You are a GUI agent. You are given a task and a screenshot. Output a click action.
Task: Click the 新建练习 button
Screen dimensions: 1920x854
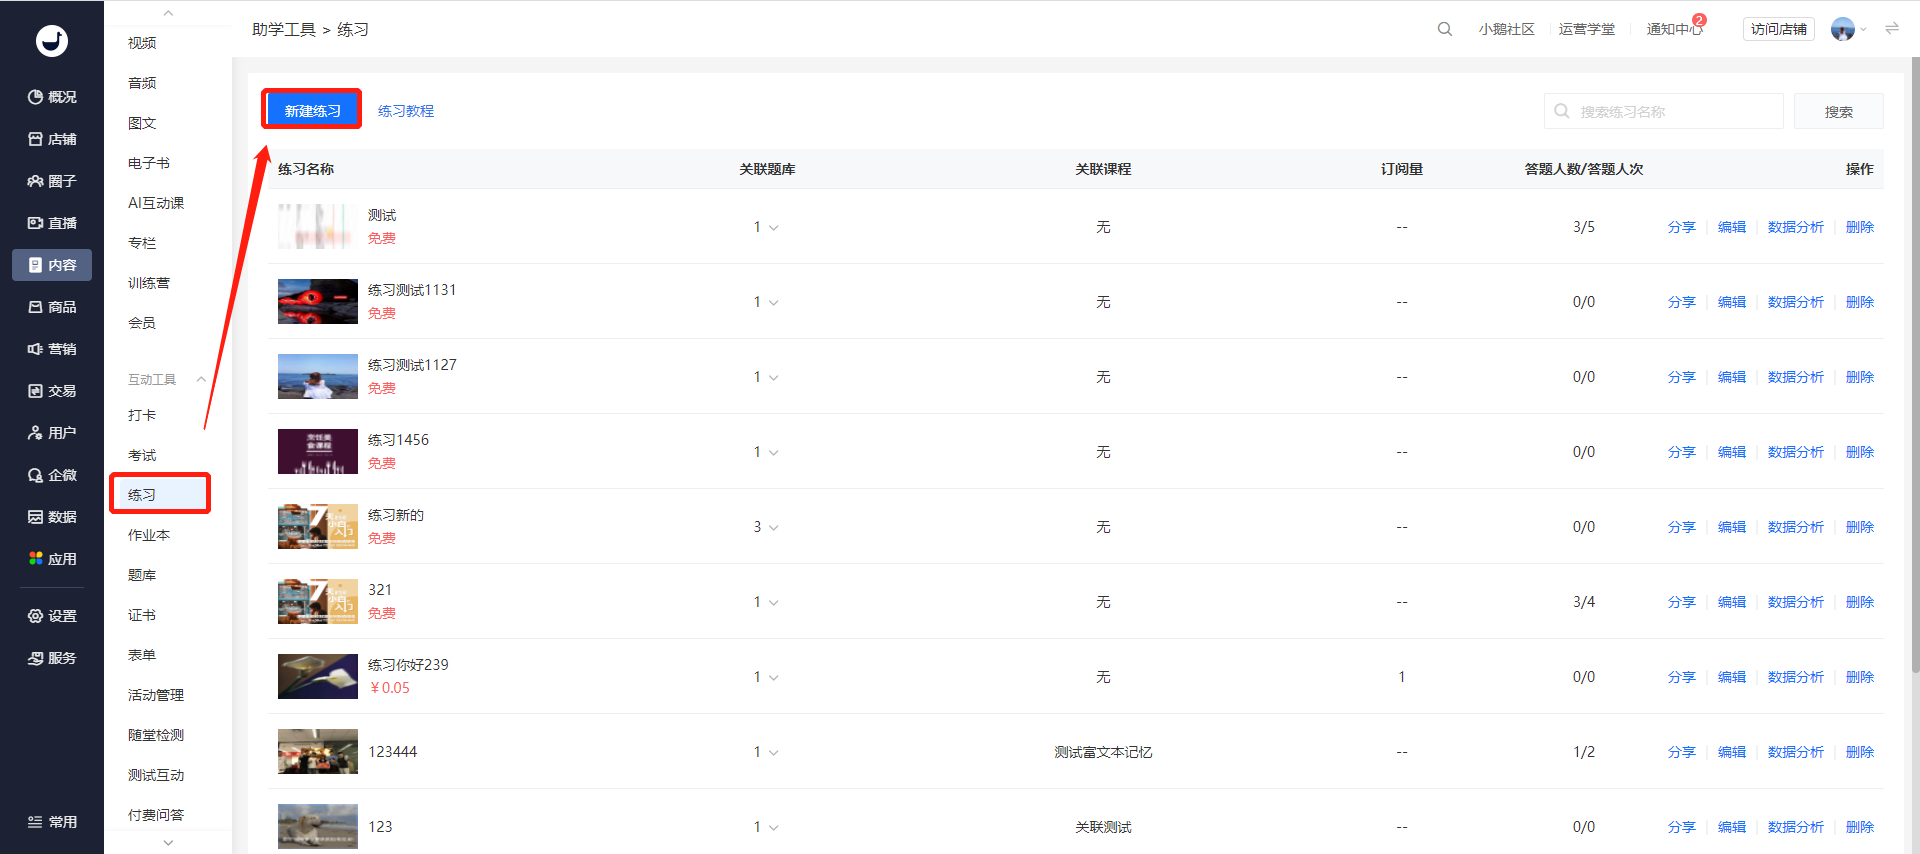tap(312, 111)
